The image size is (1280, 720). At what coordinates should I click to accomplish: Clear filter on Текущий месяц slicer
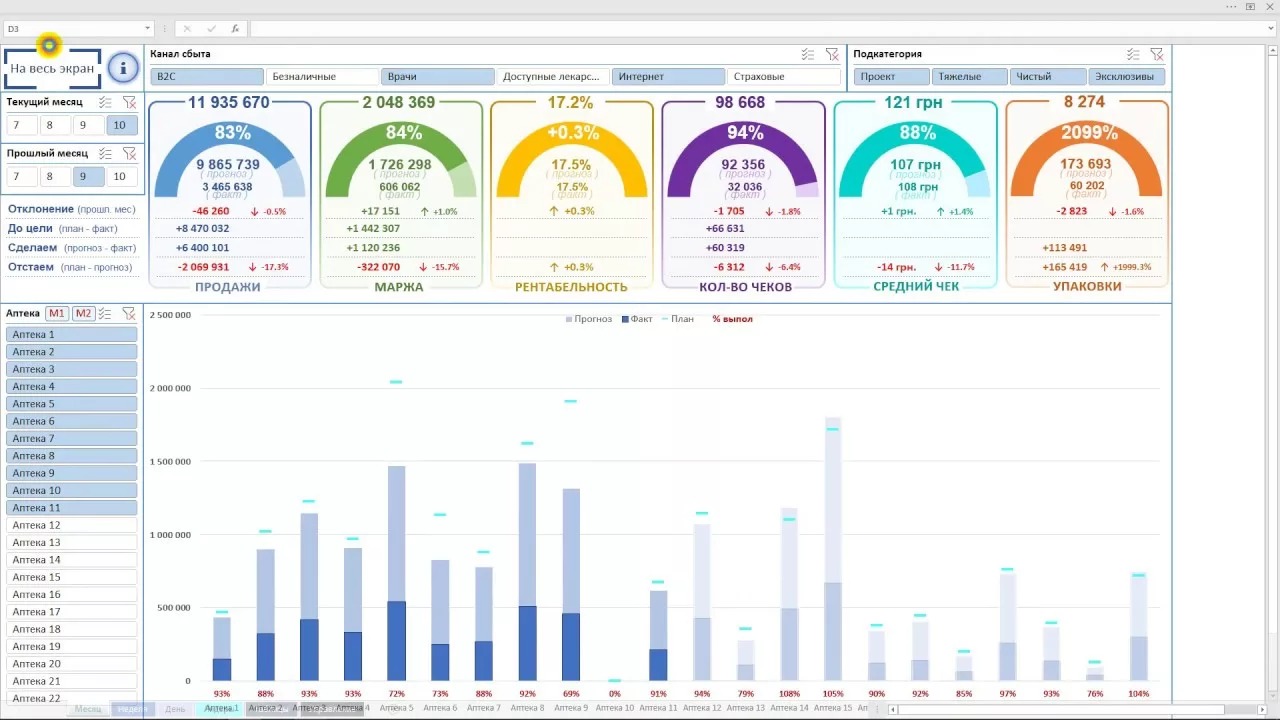pyautogui.click(x=129, y=102)
